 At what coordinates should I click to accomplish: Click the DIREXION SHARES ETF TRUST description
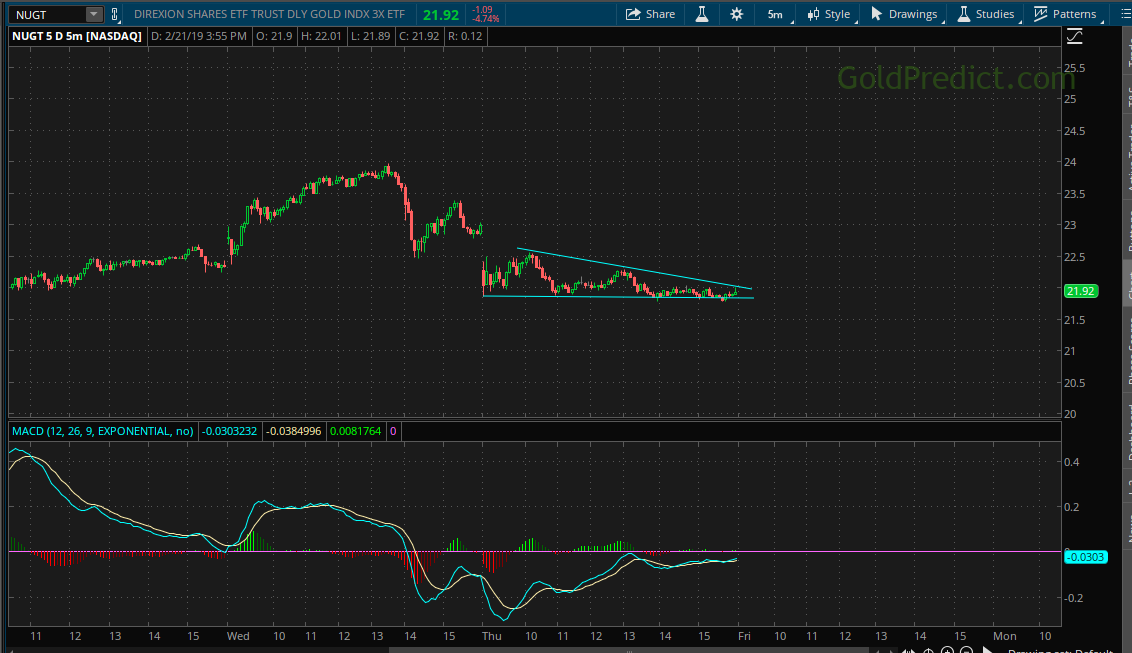pos(269,14)
